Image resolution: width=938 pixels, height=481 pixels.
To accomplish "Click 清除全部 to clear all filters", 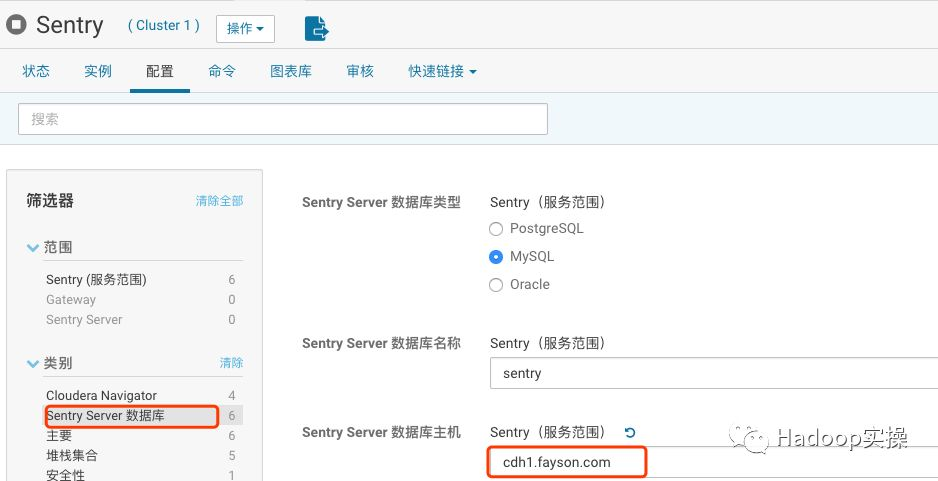I will 220,201.
